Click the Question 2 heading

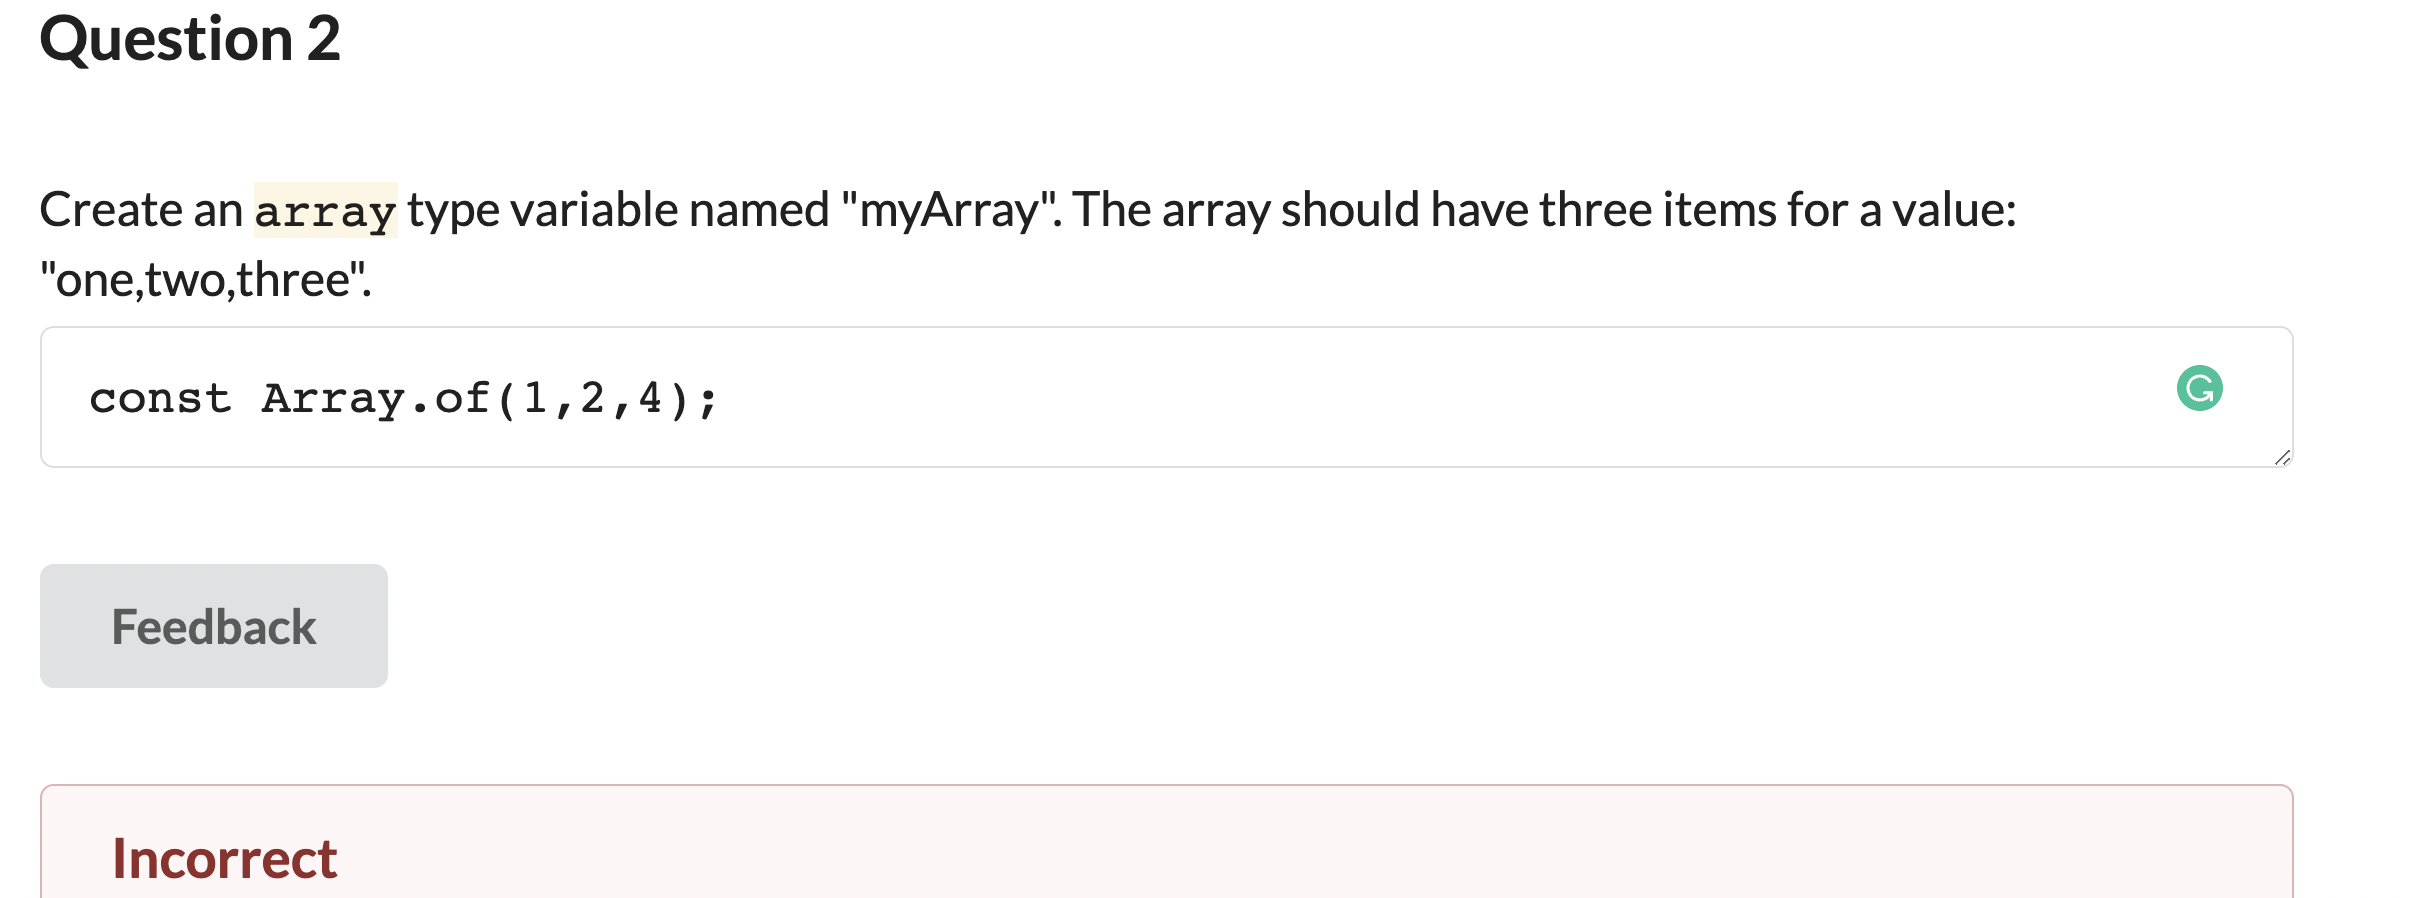pos(190,40)
